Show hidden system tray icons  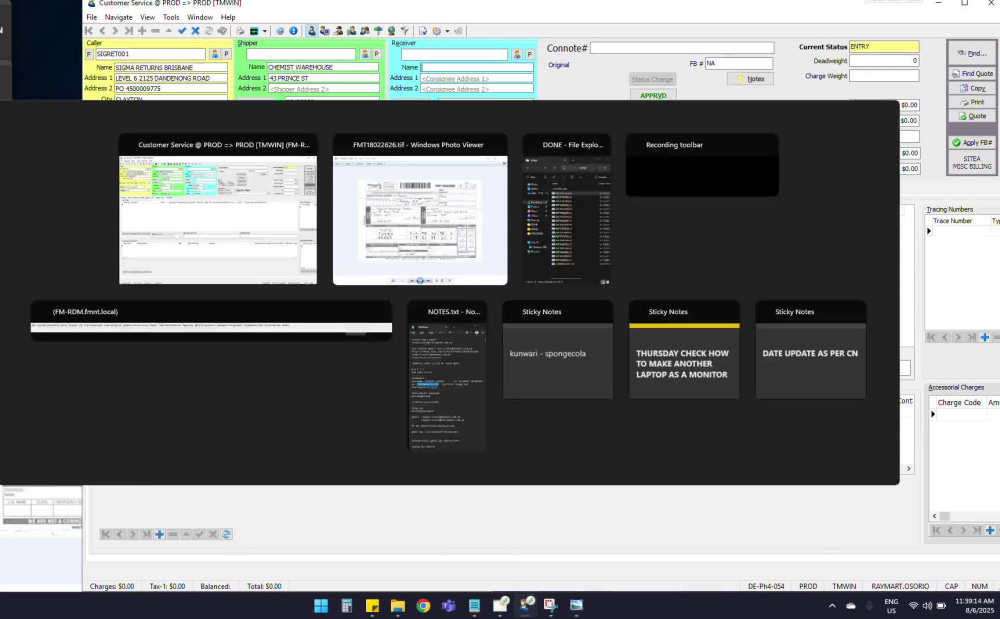click(832, 606)
